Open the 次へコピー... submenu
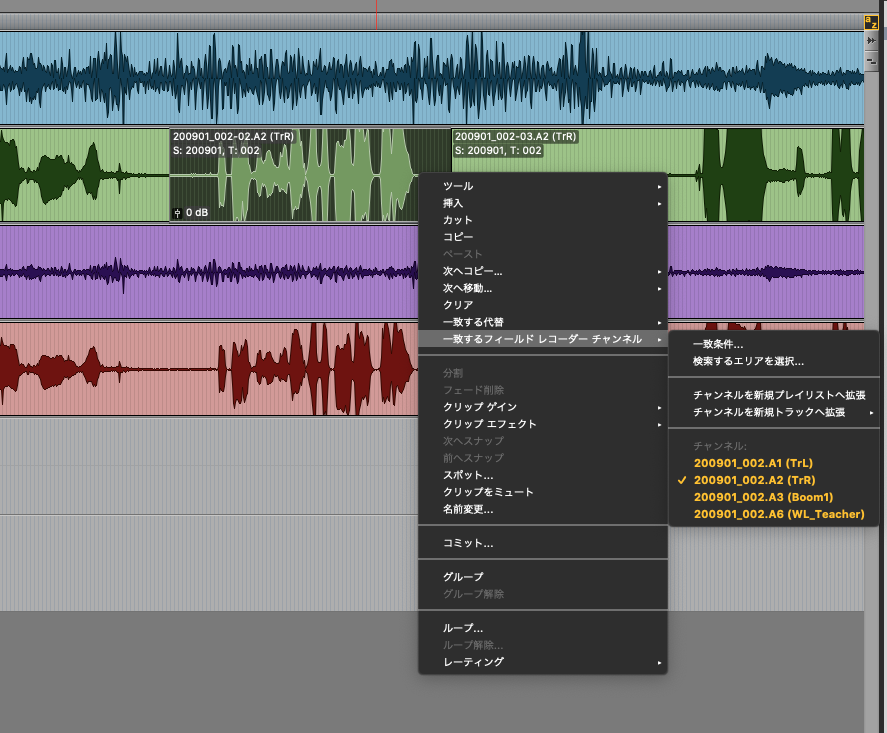The height and width of the screenshot is (733, 887). tap(543, 271)
